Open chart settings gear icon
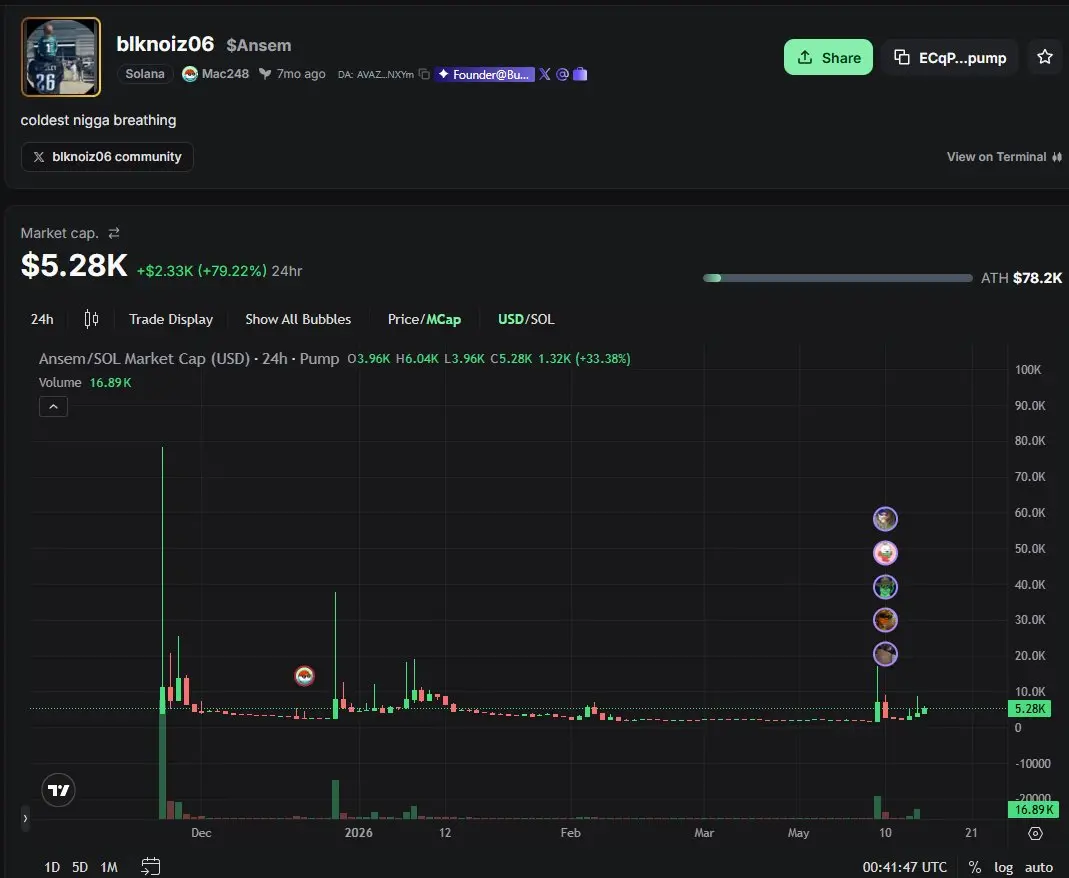Viewport: 1069px width, 878px height. [1035, 833]
